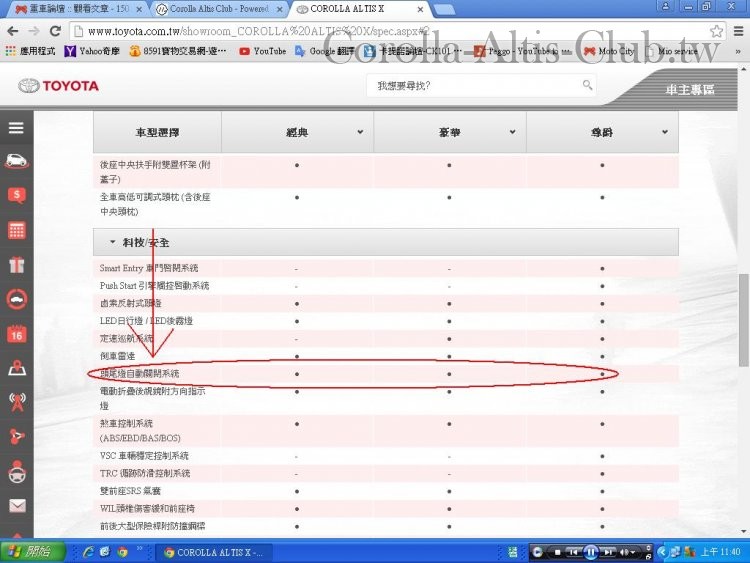Click the TRC row label

145,474
